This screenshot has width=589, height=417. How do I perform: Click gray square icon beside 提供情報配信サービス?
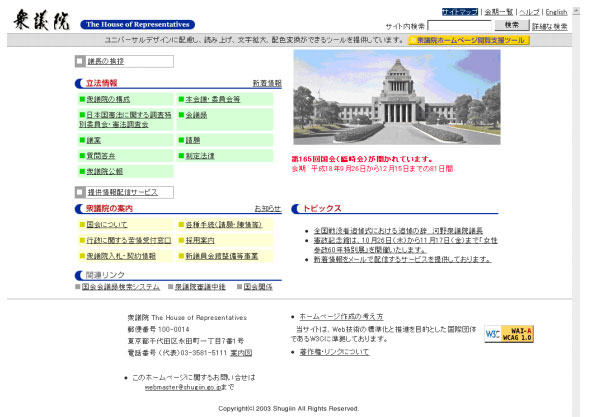tap(80, 192)
